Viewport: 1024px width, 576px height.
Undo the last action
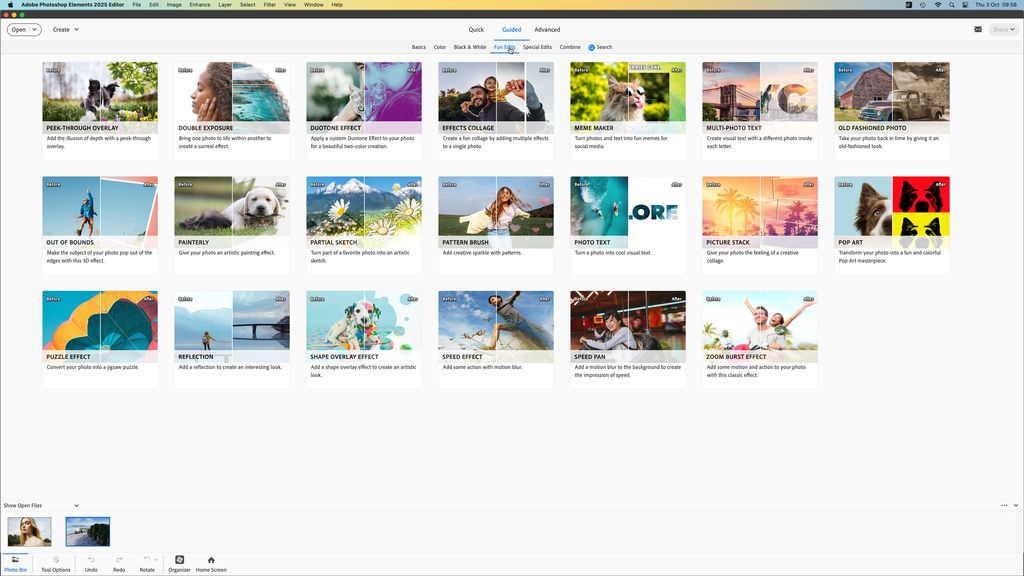pyautogui.click(x=91, y=563)
